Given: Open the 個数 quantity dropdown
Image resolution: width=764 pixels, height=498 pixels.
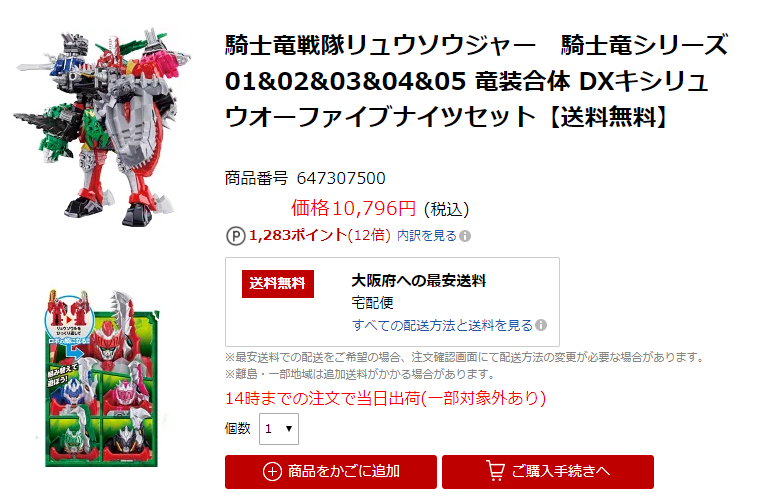Looking at the screenshot, I should [279, 429].
